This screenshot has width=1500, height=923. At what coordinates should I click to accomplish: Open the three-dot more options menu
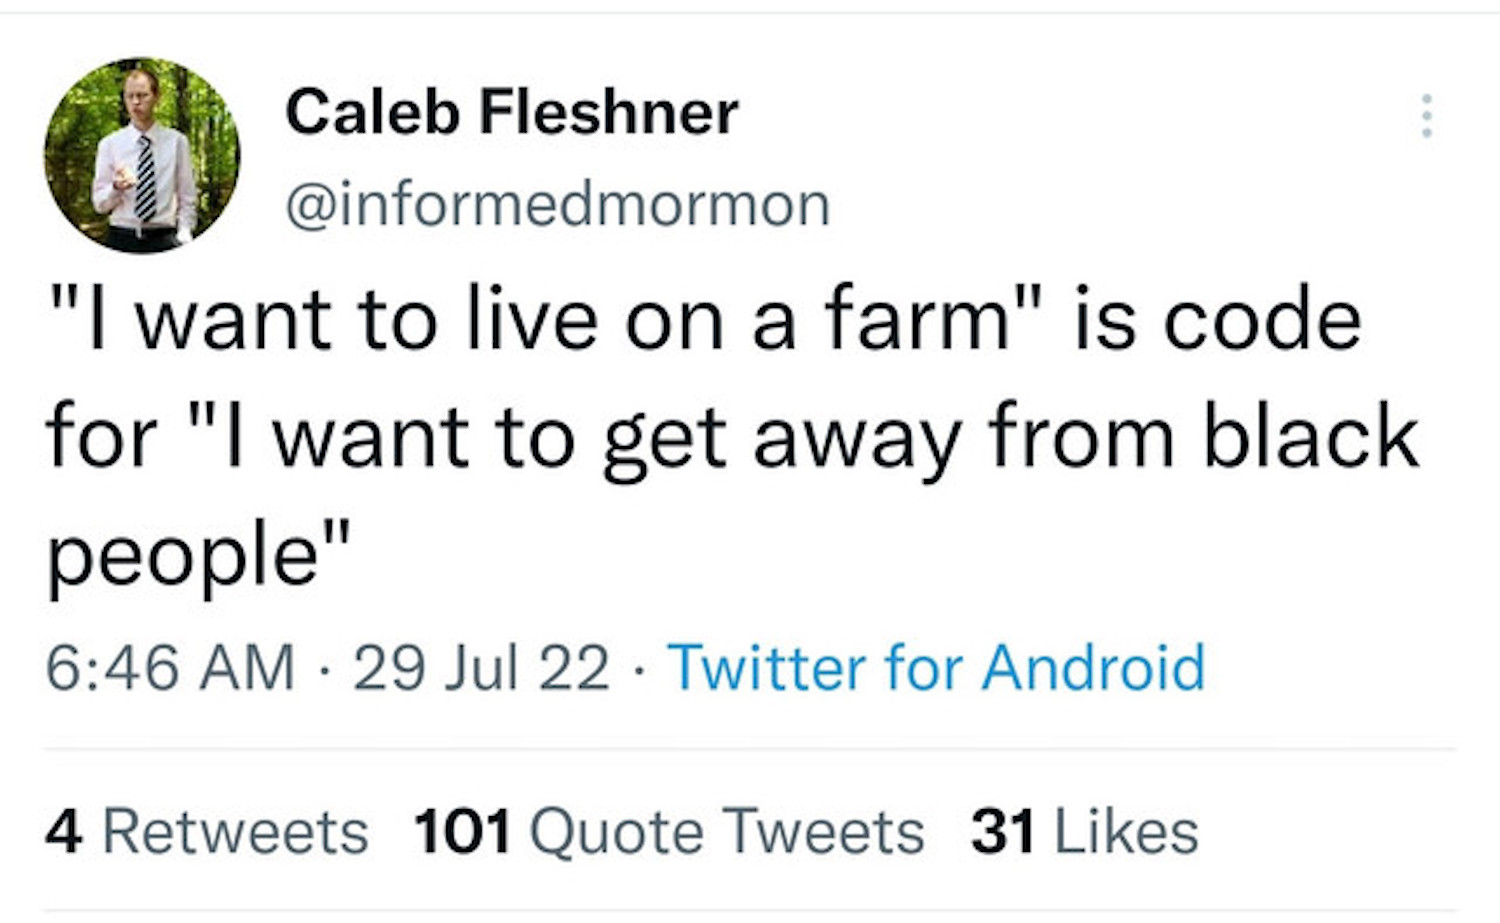tap(1427, 116)
